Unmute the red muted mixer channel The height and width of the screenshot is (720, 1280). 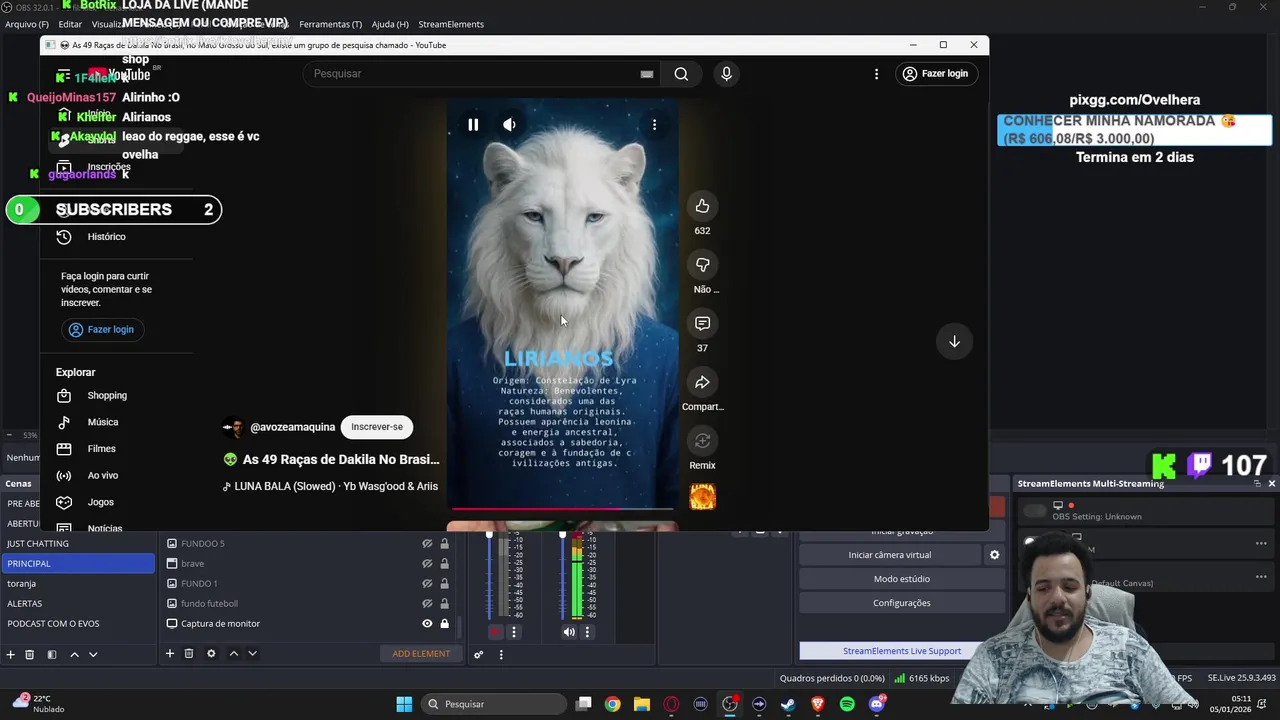click(496, 632)
